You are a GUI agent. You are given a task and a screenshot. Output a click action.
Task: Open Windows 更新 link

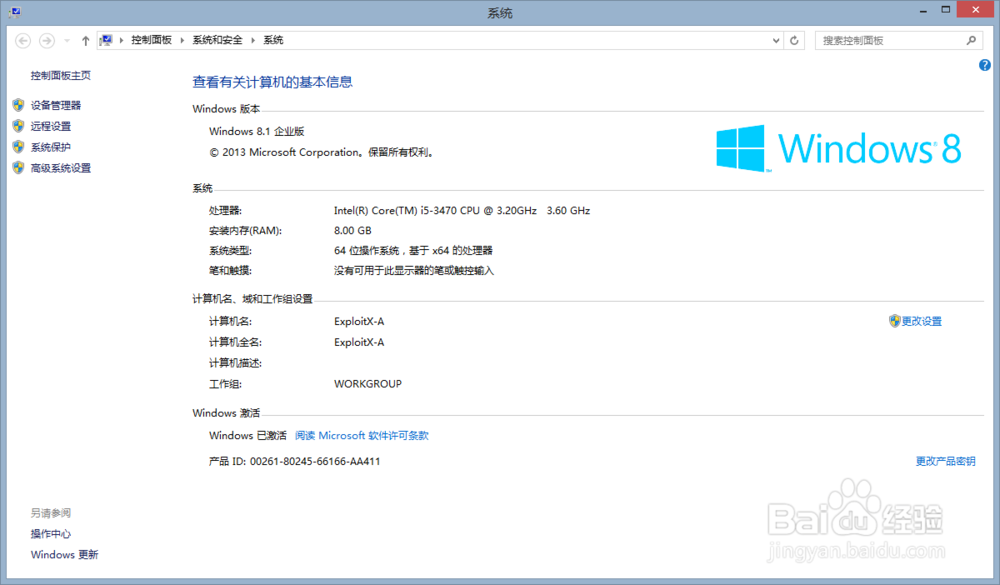tap(64, 554)
